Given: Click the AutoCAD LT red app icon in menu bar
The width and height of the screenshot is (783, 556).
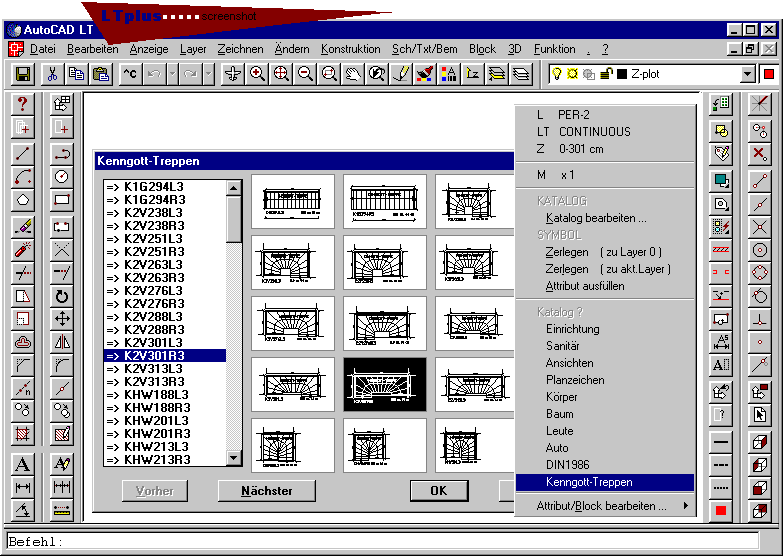Looking at the screenshot, I should 16,49.
